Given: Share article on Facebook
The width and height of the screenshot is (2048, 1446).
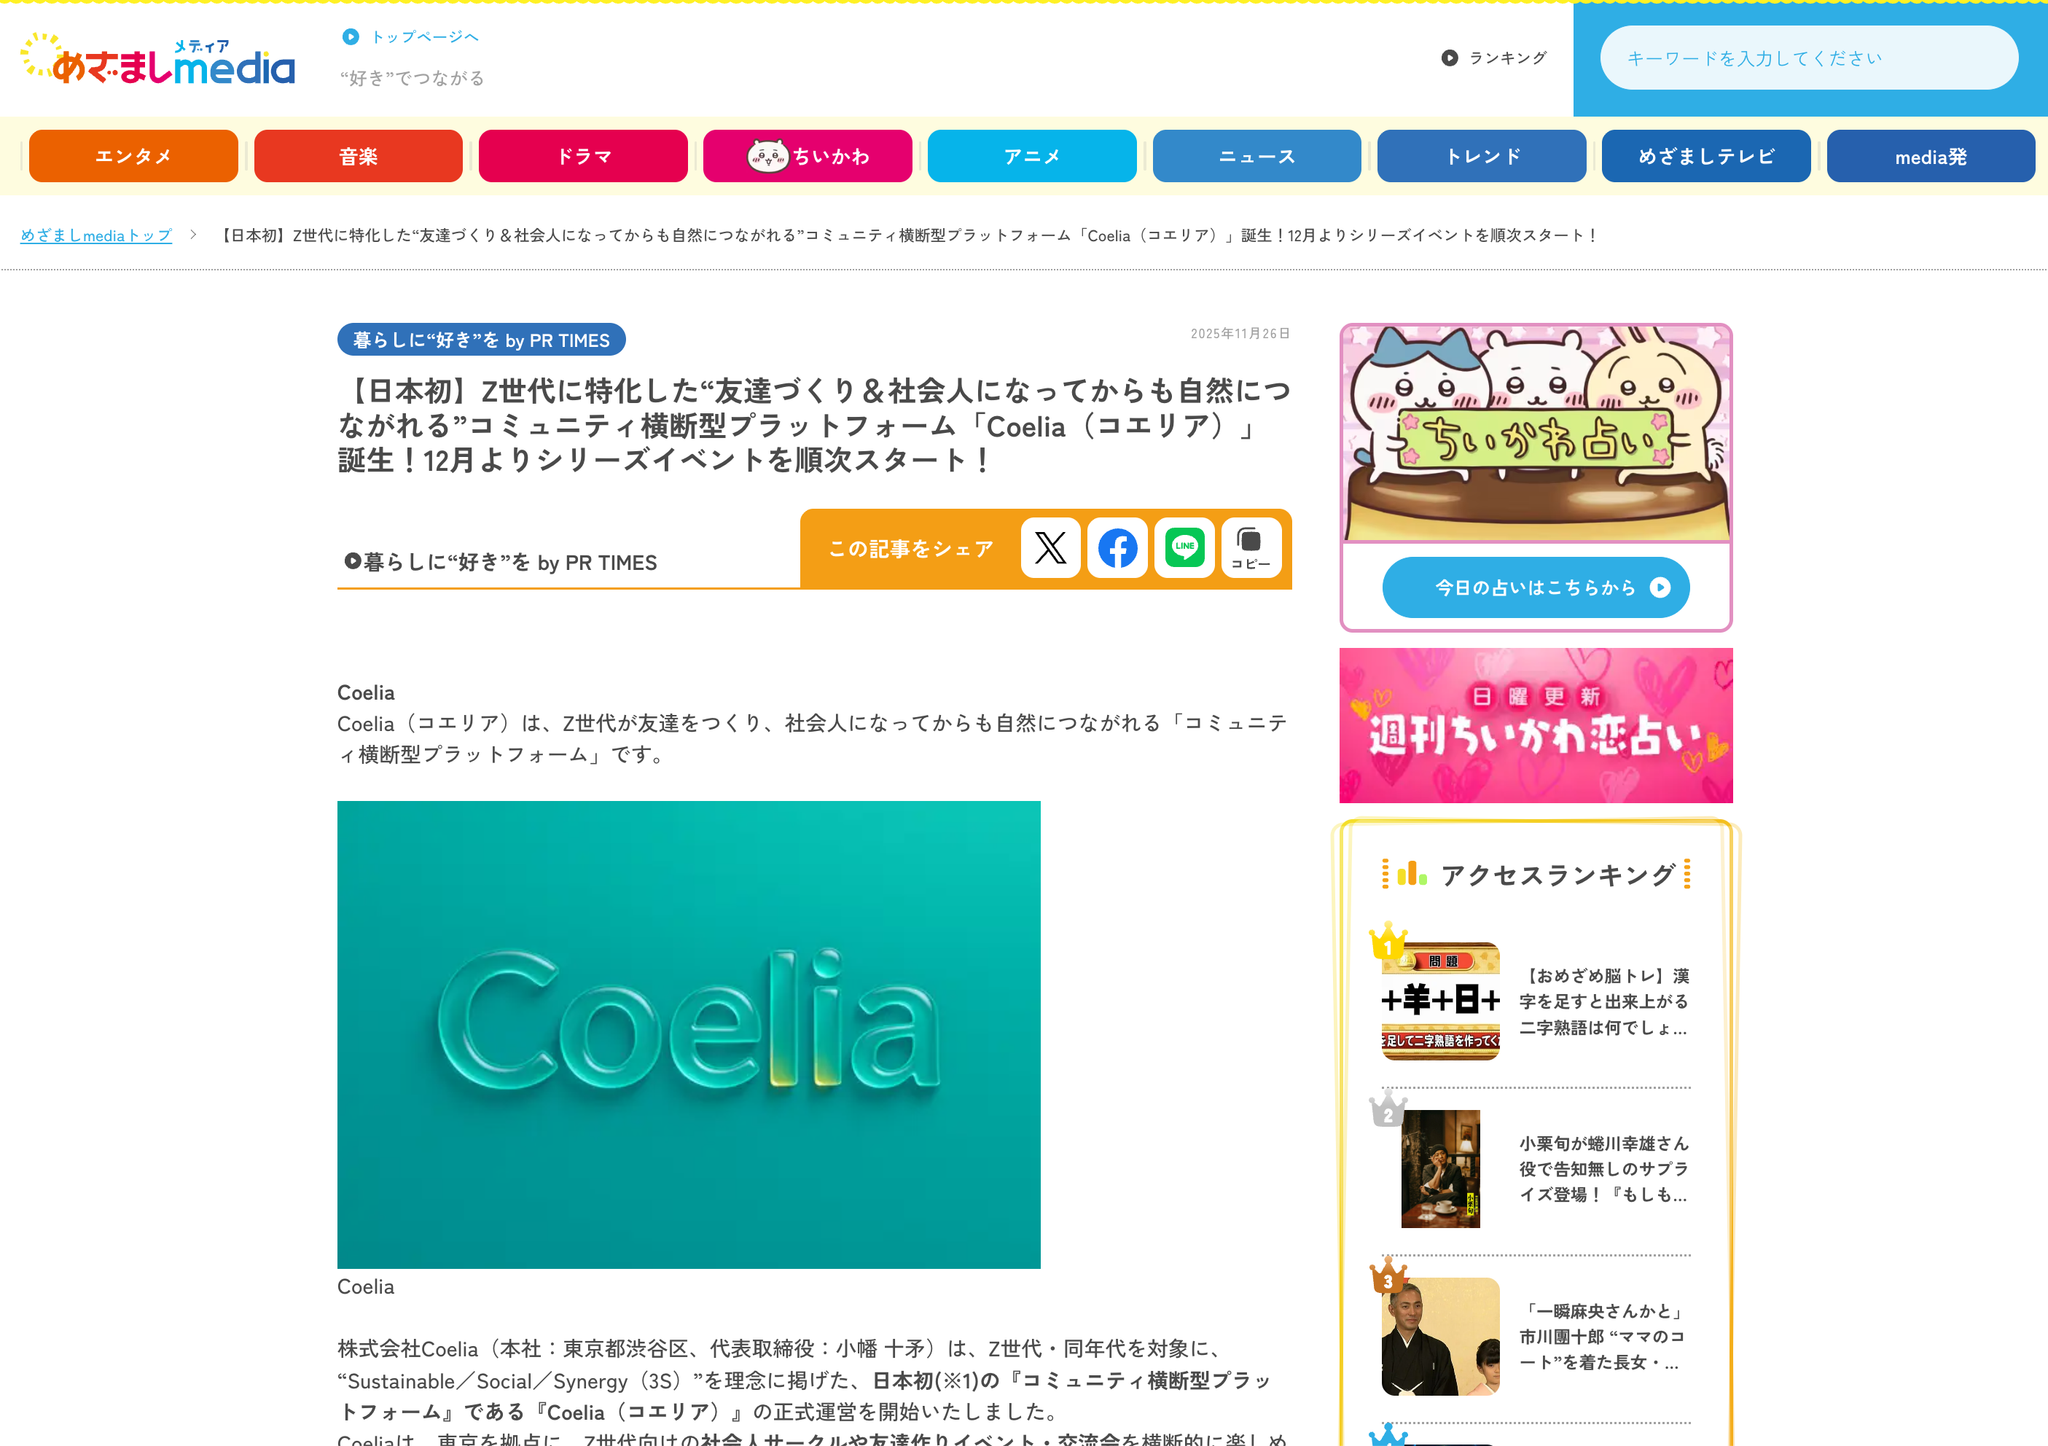Looking at the screenshot, I should (1117, 548).
